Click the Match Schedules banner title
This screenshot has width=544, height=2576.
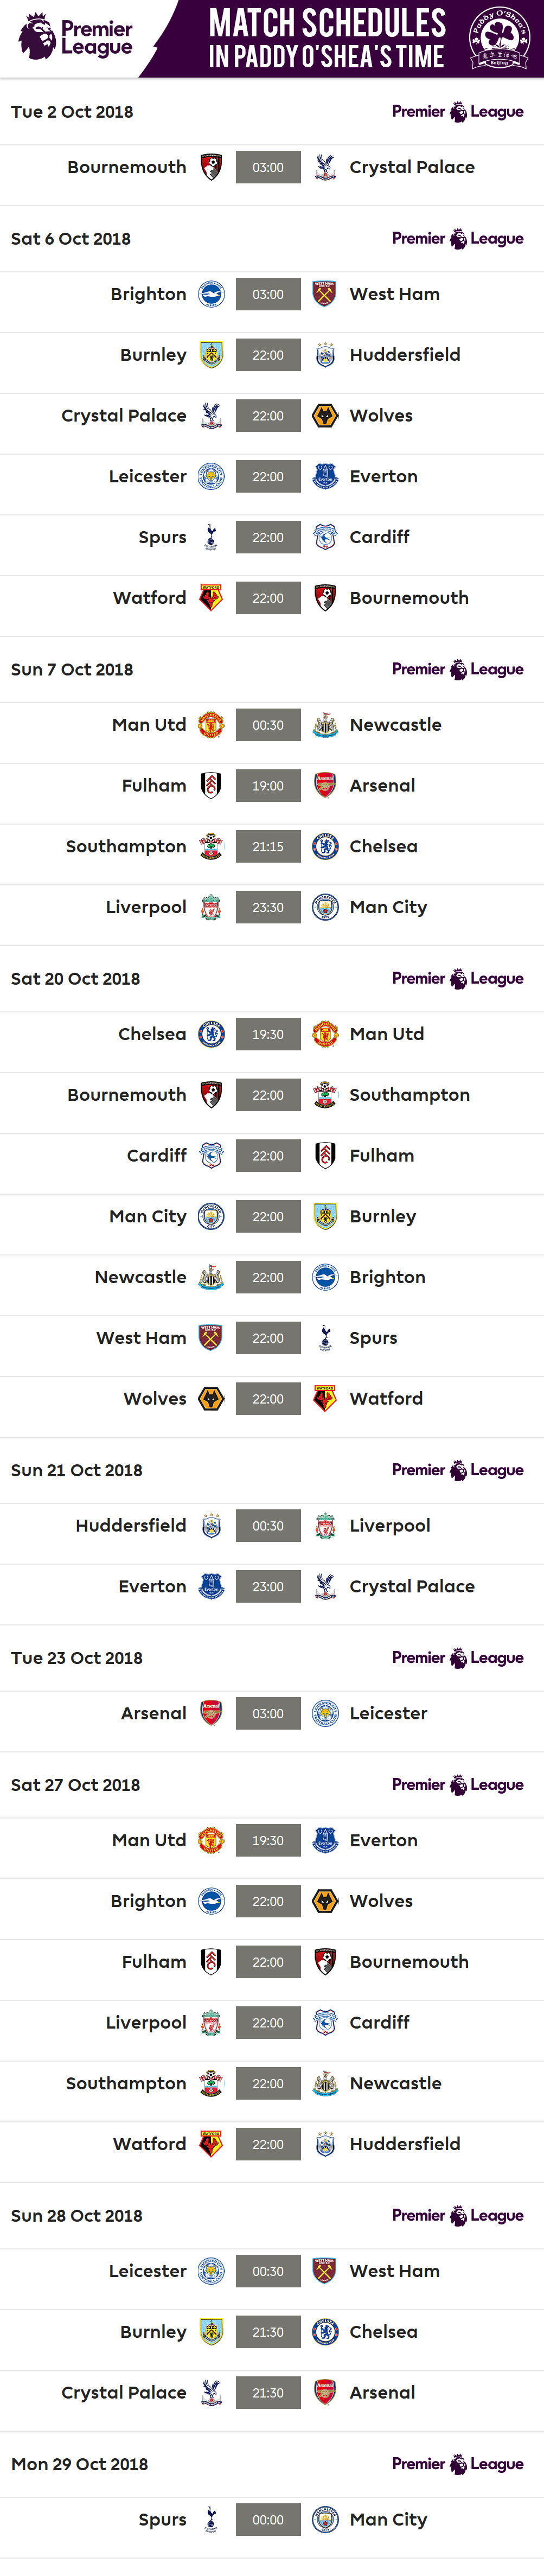point(327,38)
